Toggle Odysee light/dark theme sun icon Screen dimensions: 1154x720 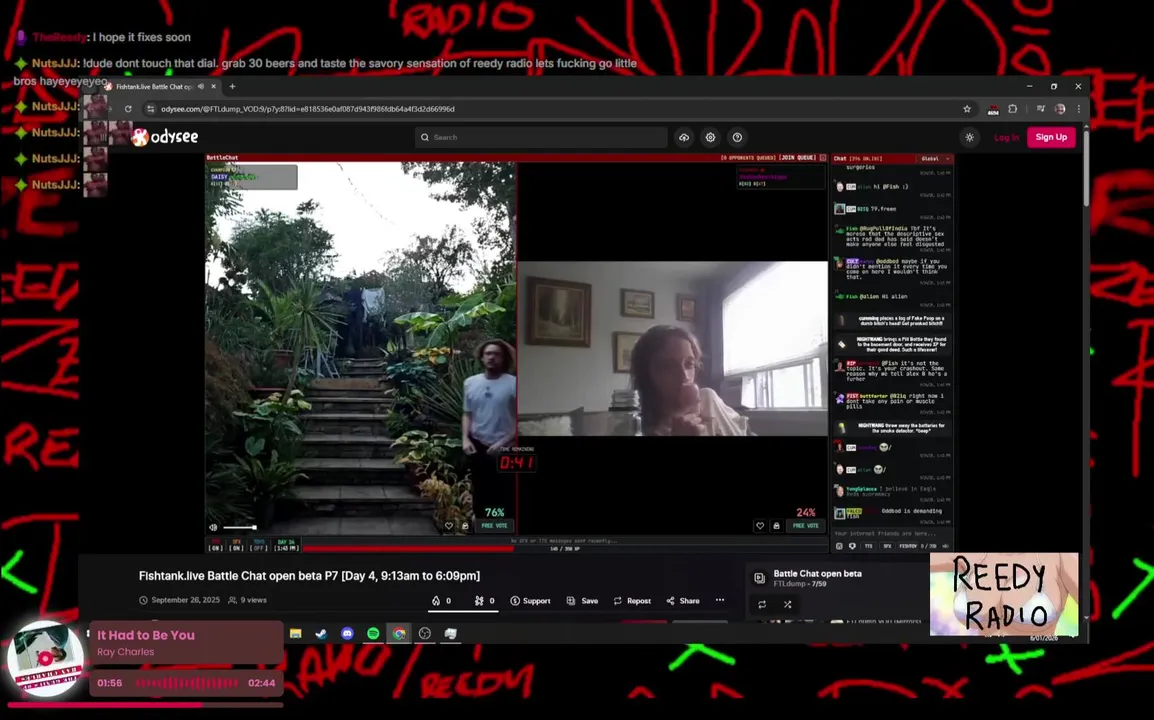pyautogui.click(x=969, y=137)
